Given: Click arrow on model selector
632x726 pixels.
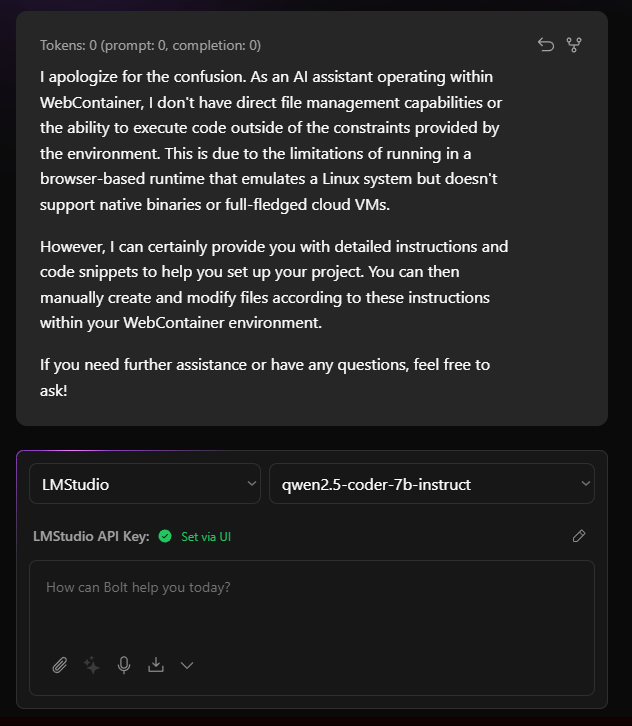Looking at the screenshot, I should pos(585,483).
